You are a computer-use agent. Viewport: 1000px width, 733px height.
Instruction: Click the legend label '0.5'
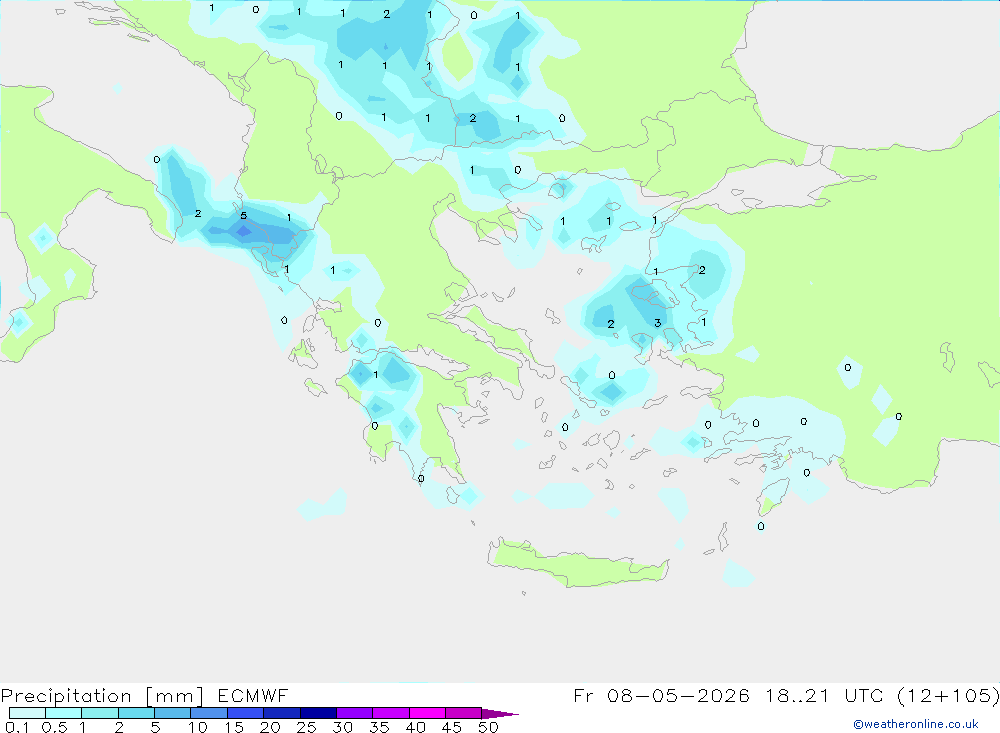54,727
